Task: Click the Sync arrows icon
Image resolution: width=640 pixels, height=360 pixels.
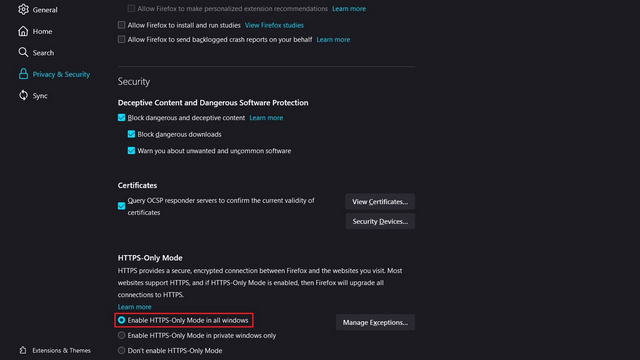Action: click(23, 95)
